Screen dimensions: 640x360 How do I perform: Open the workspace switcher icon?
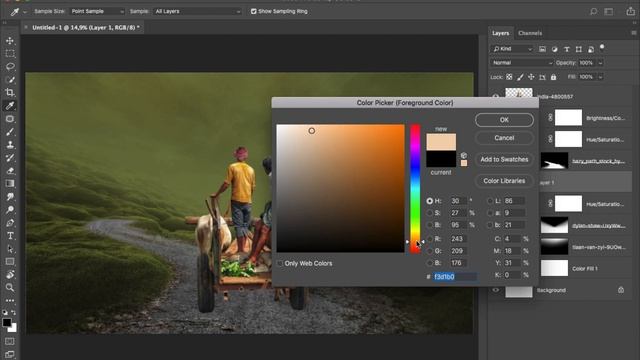(x=609, y=11)
